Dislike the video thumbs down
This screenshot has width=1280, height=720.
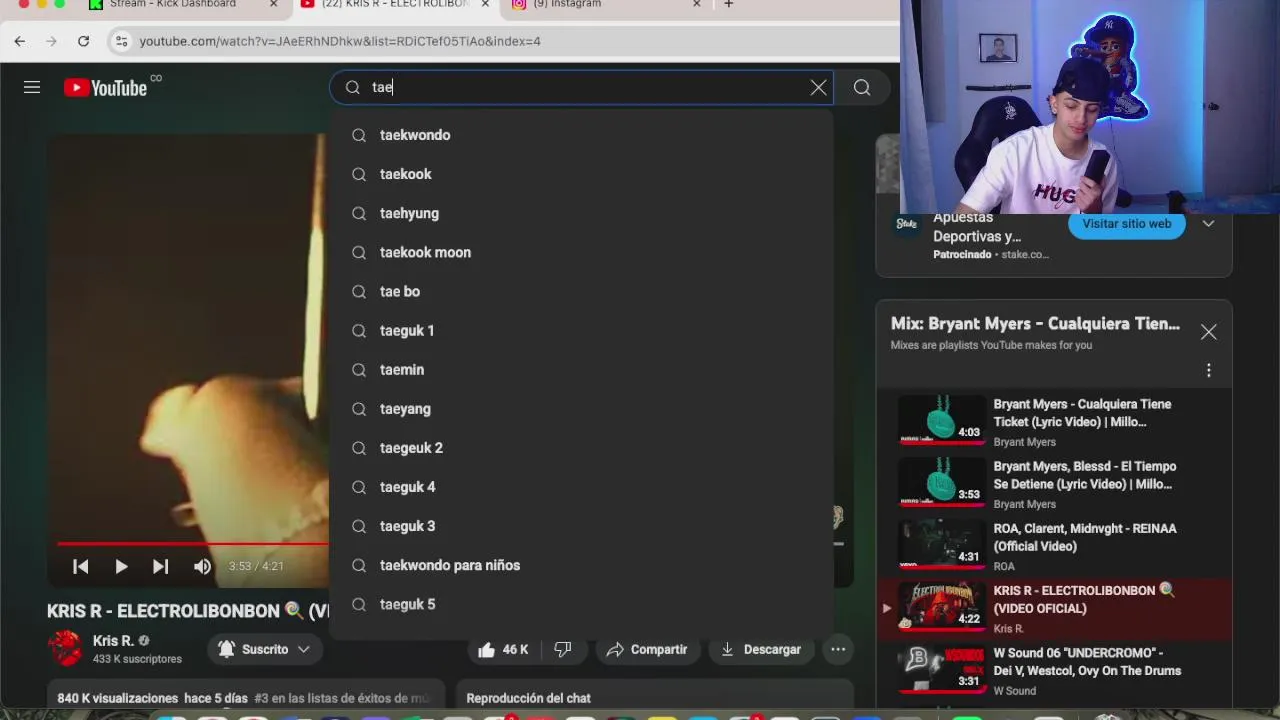563,649
